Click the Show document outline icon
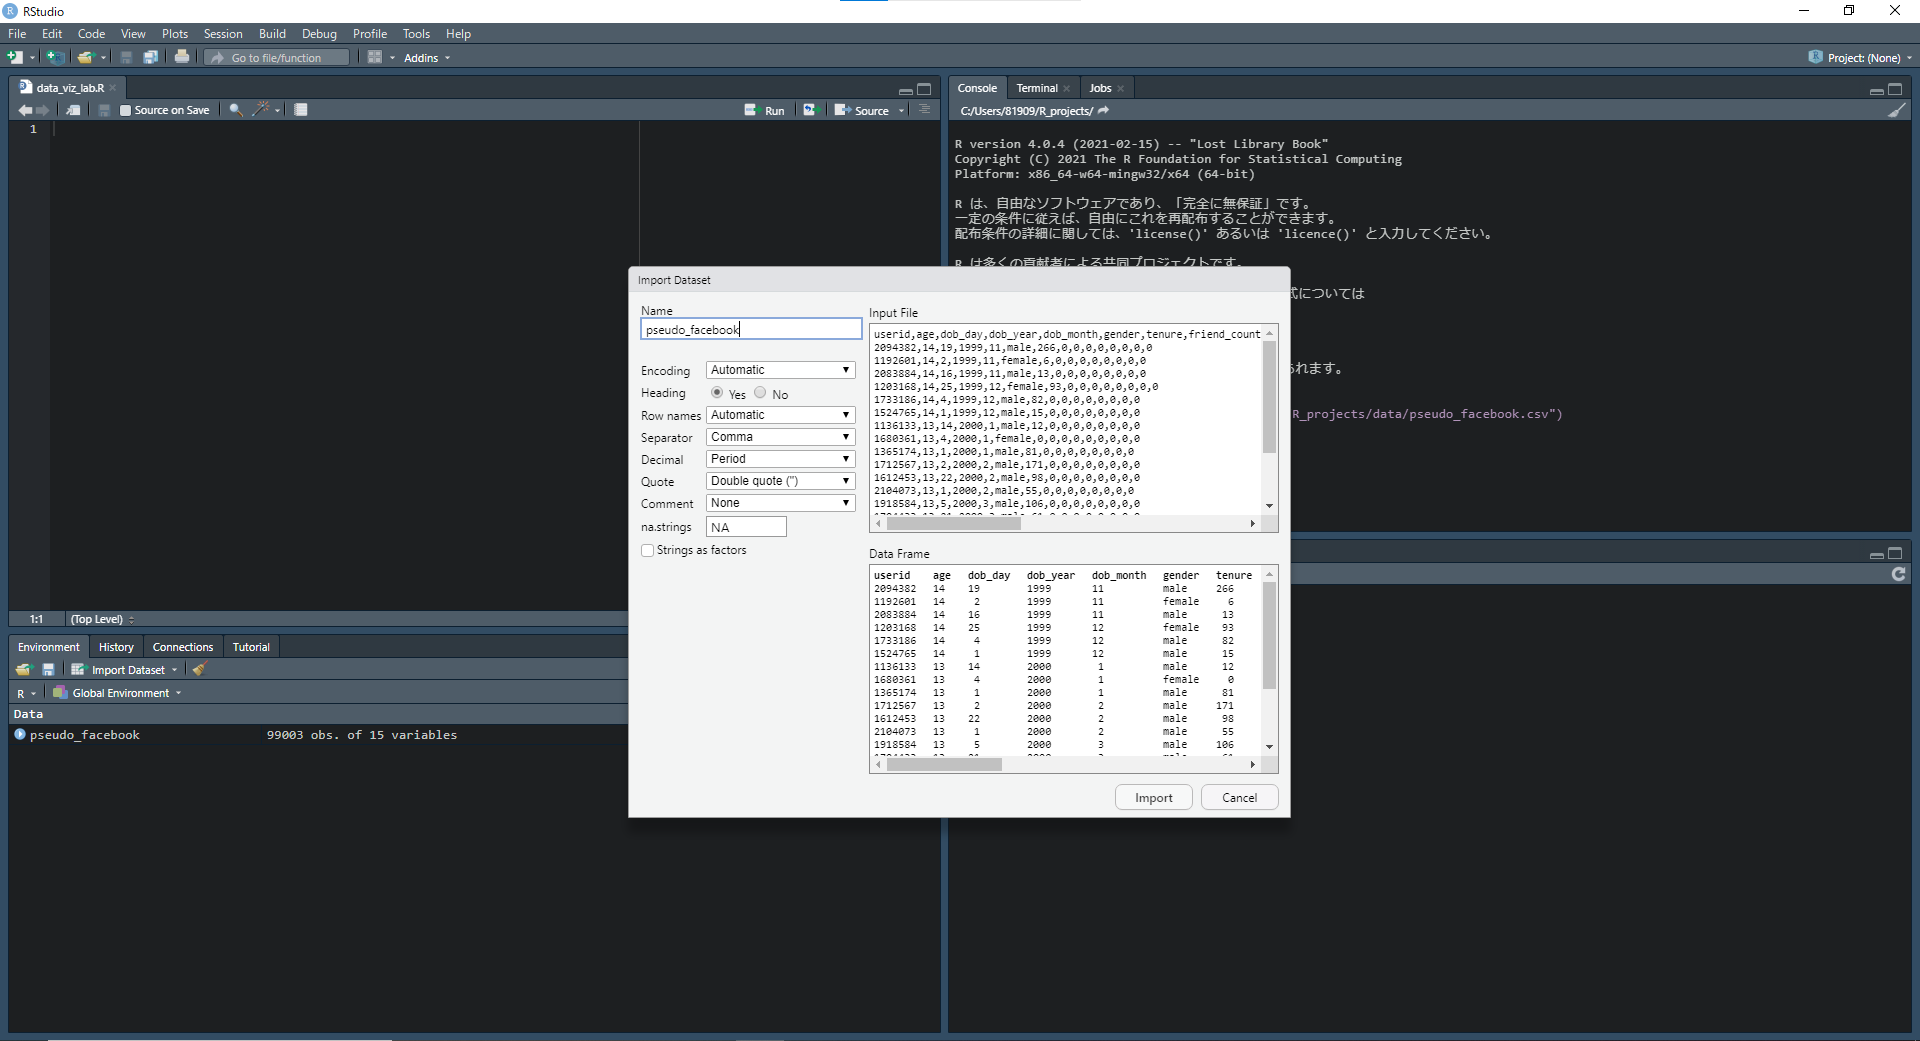 coord(925,110)
